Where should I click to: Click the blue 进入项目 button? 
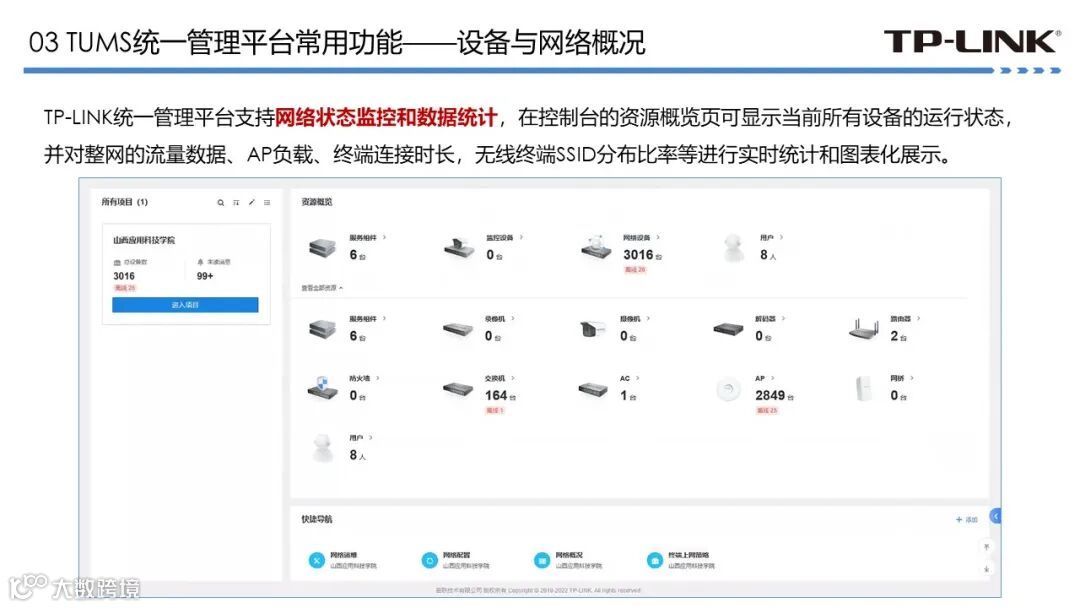[x=185, y=305]
